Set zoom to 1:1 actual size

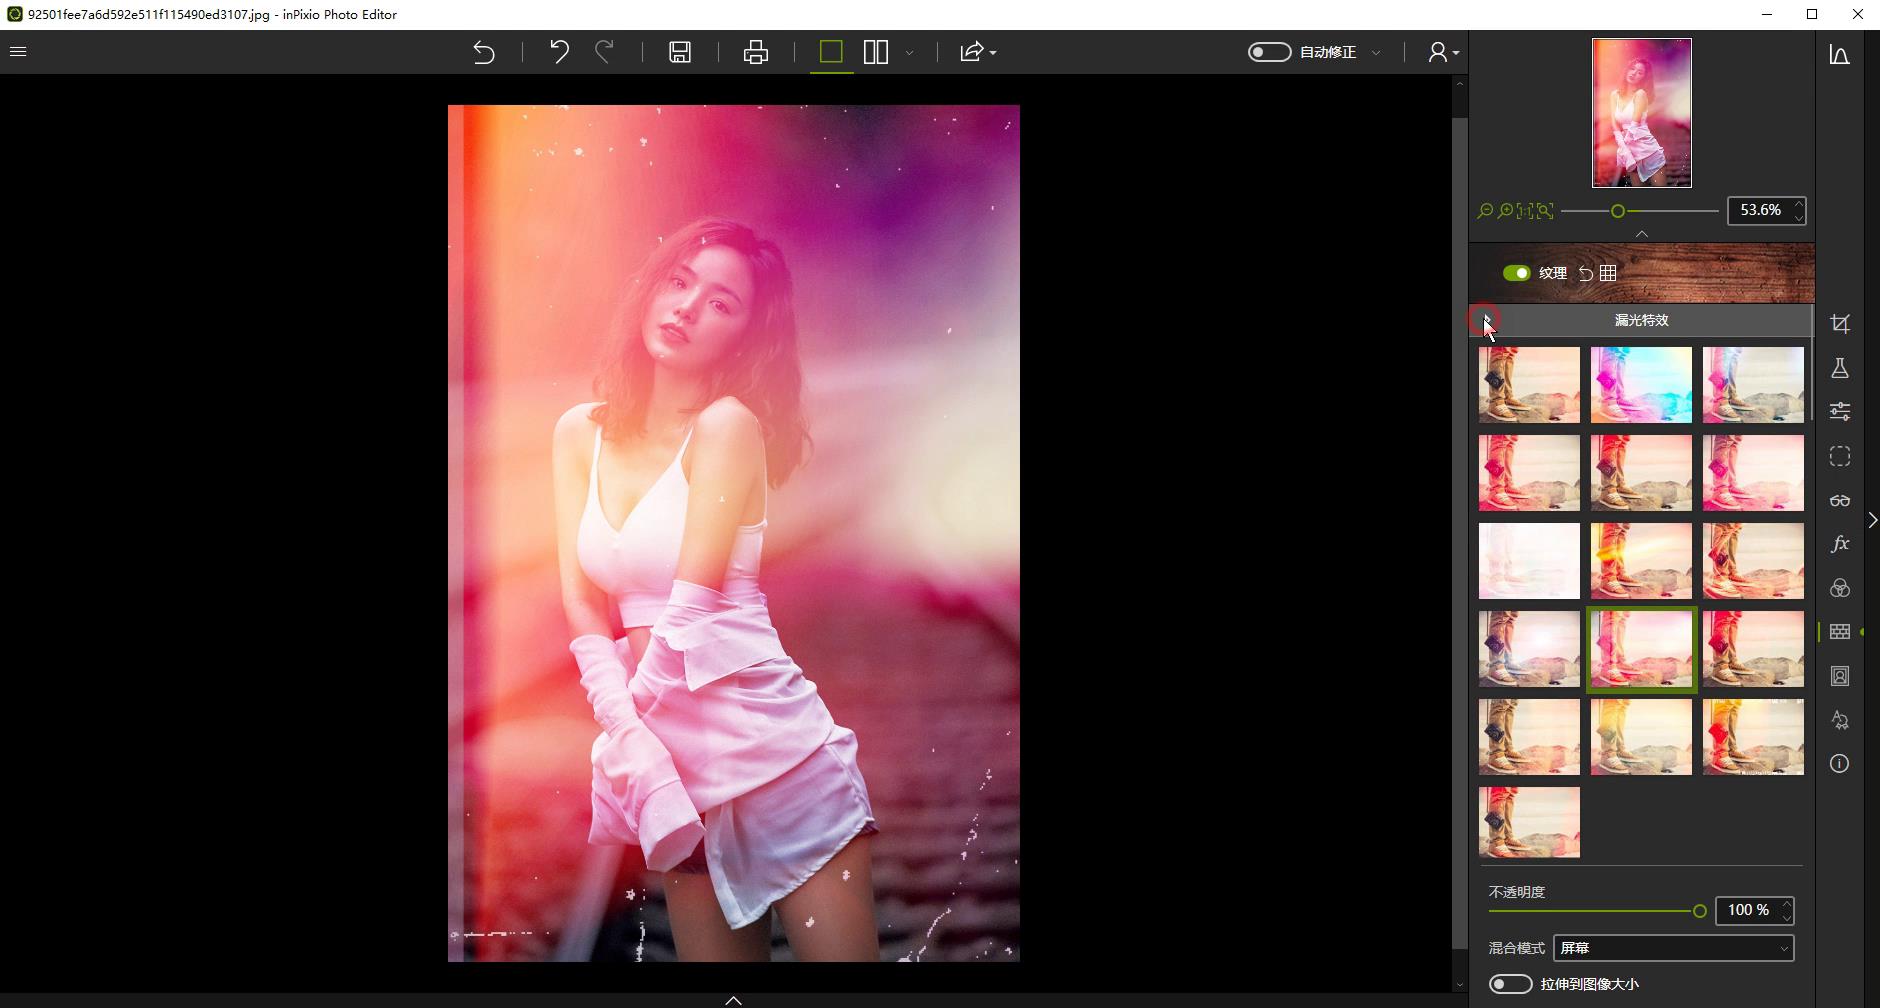[1525, 211]
